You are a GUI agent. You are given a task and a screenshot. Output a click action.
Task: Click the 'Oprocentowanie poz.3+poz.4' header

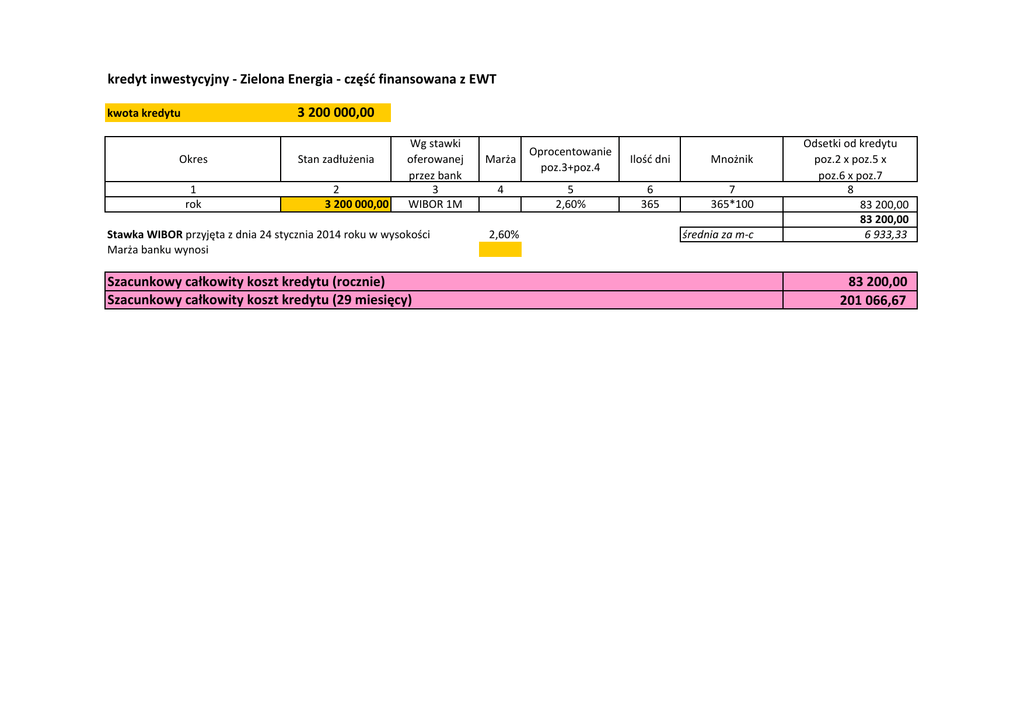click(x=570, y=159)
